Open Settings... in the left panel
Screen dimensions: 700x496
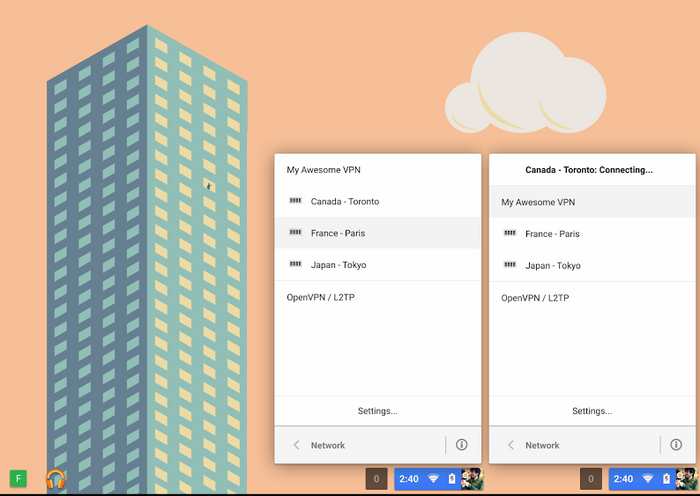pos(377,411)
